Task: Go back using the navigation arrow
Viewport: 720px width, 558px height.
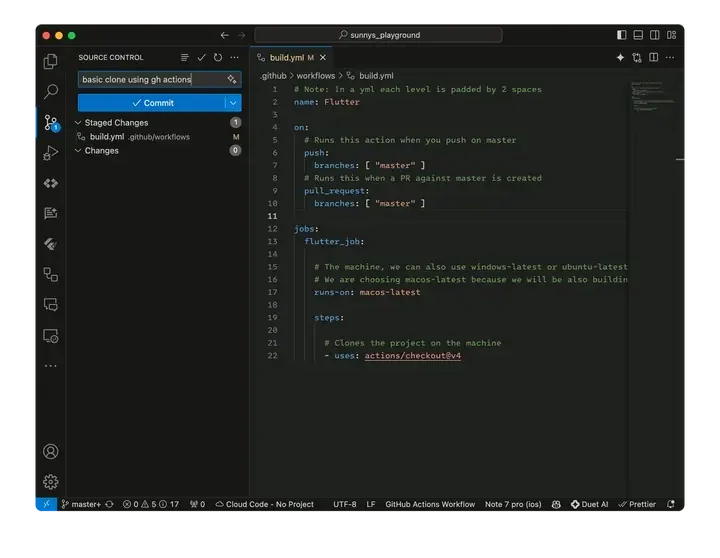Action: pyautogui.click(x=225, y=35)
